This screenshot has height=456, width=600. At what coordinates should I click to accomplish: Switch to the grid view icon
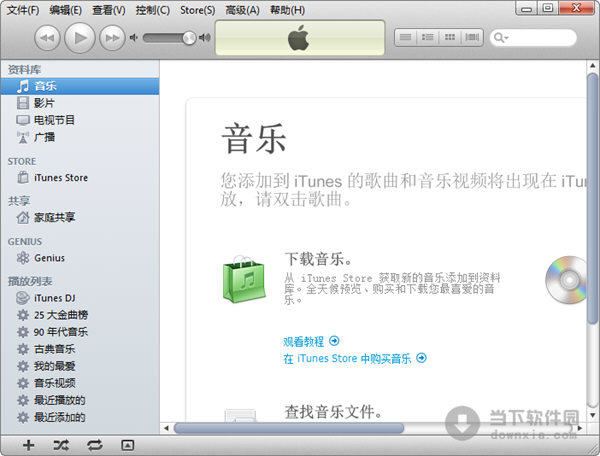(450, 38)
